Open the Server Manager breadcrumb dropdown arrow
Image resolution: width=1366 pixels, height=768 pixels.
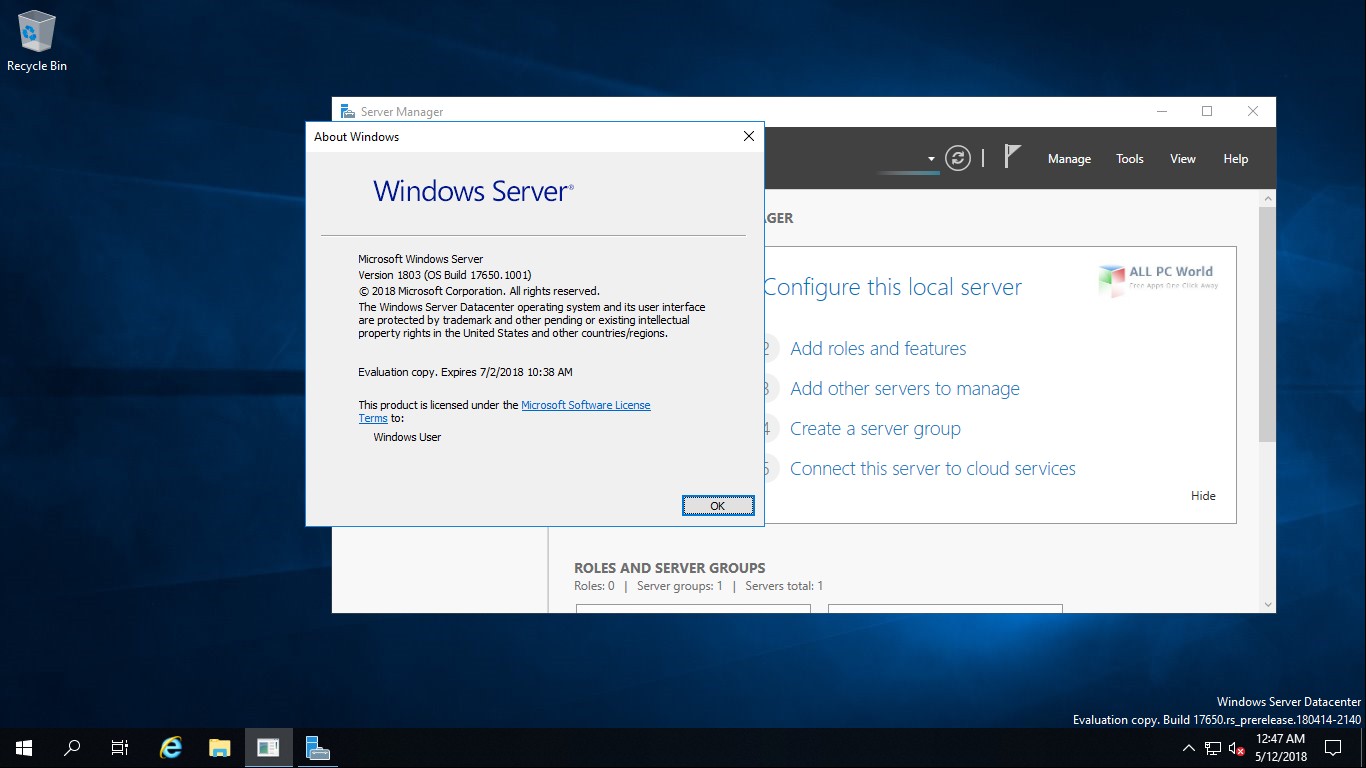coord(931,159)
